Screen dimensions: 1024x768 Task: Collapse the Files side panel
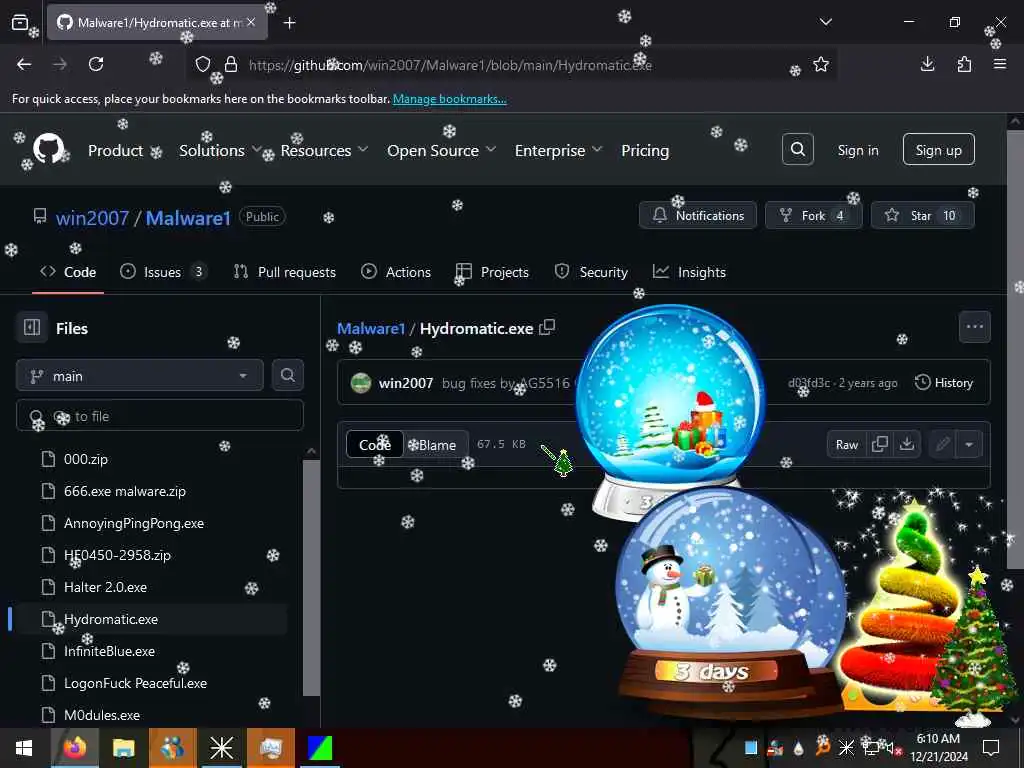32,327
